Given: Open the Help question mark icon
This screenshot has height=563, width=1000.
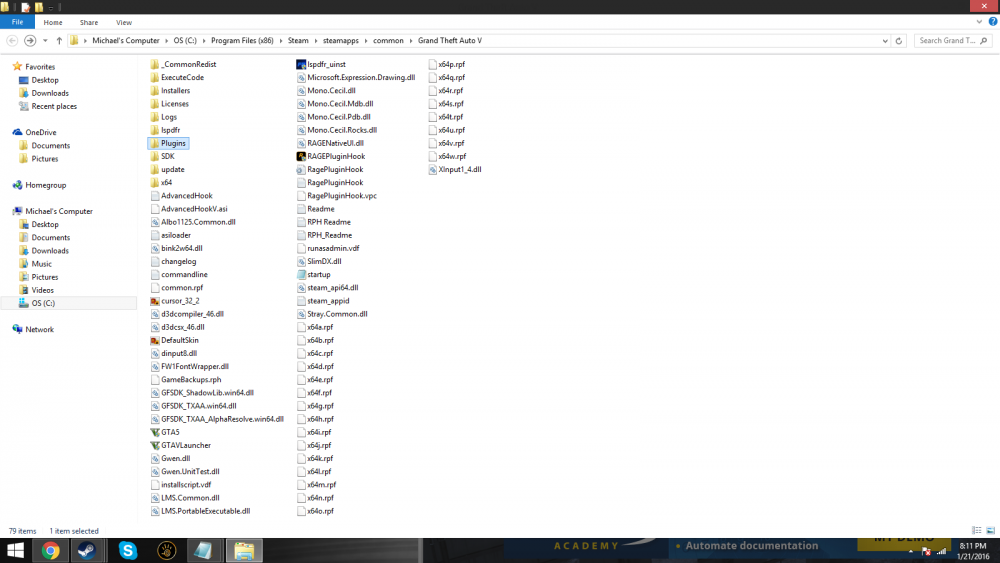Looking at the screenshot, I should click(x=992, y=22).
